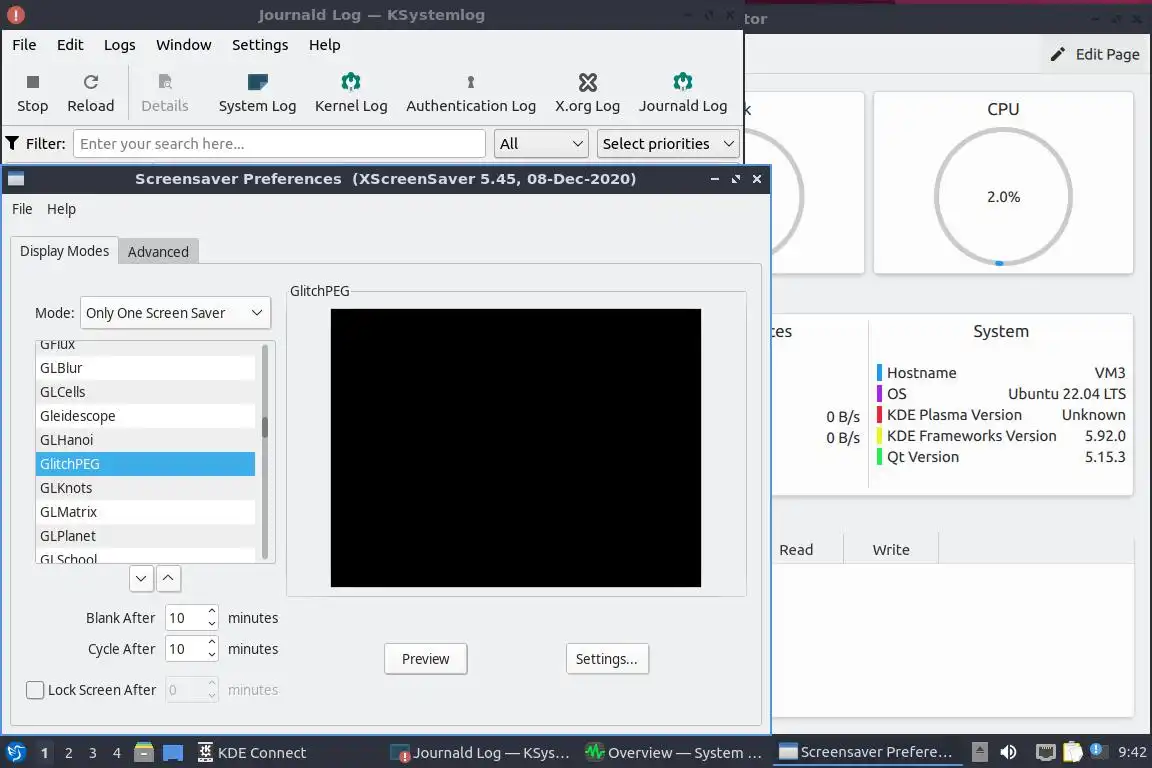Open the Authentication Log view
1152x768 pixels.
471,93
